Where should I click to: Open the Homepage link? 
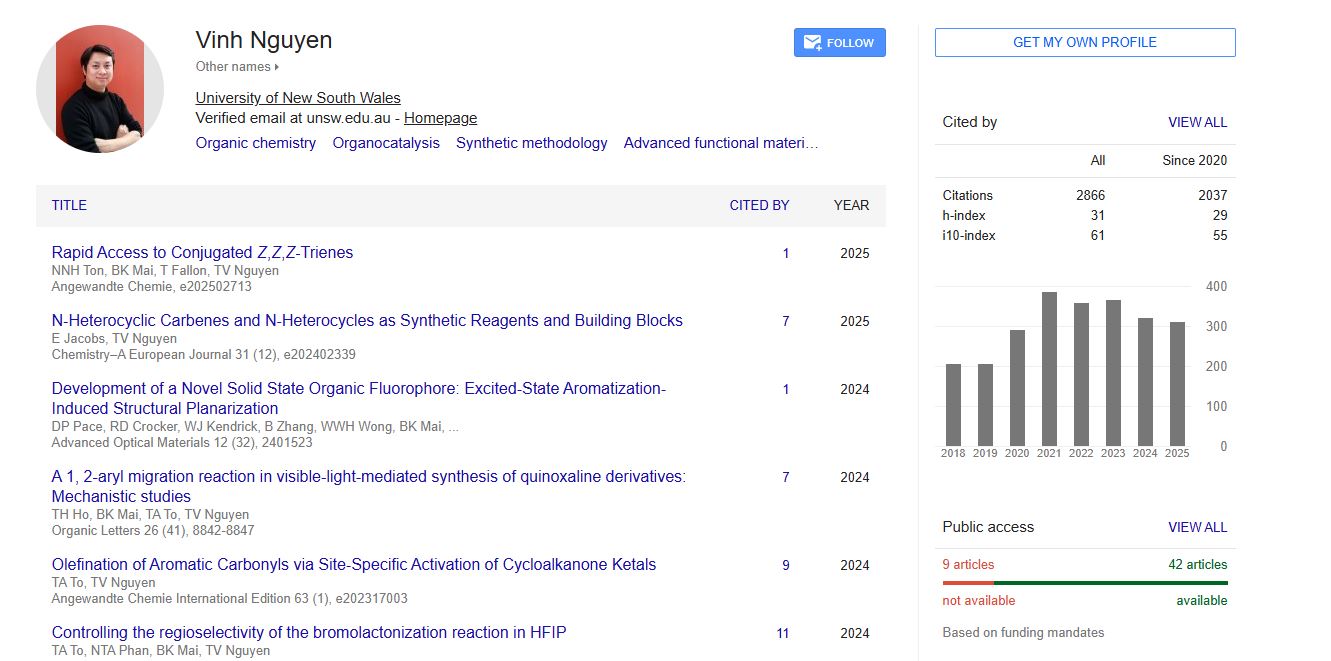click(x=440, y=118)
